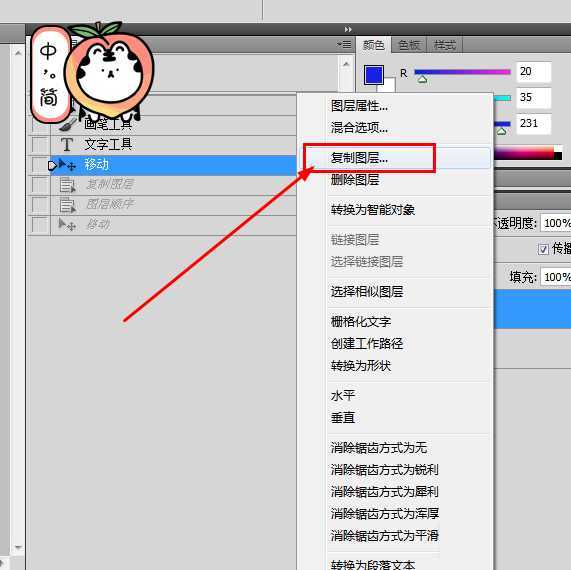
Task: Choose 消除锯齿方式为平滑 from the menu
Action: (x=385, y=536)
